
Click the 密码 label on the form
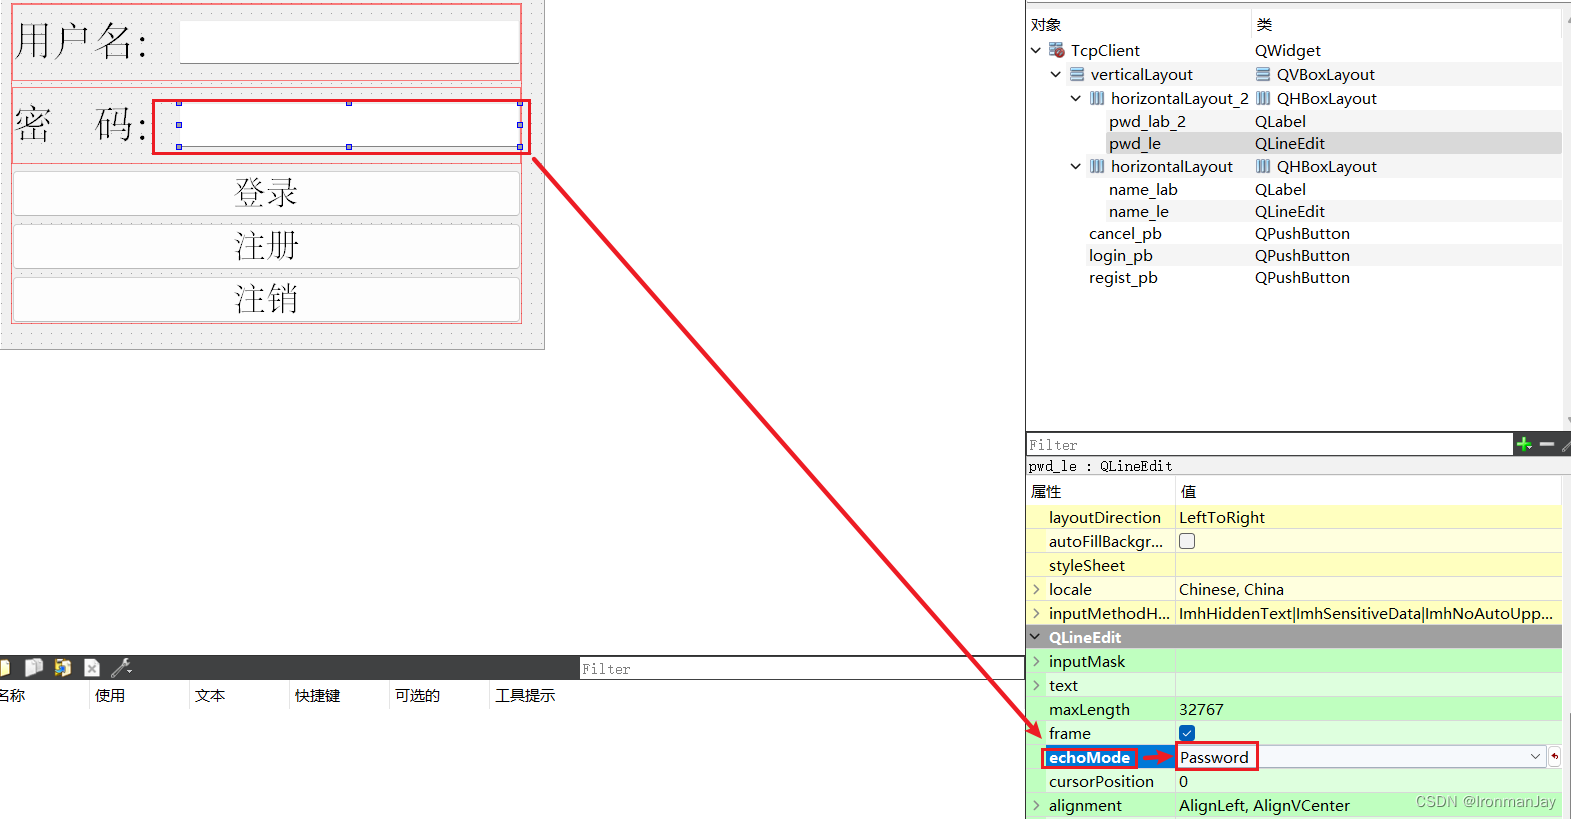(x=82, y=125)
